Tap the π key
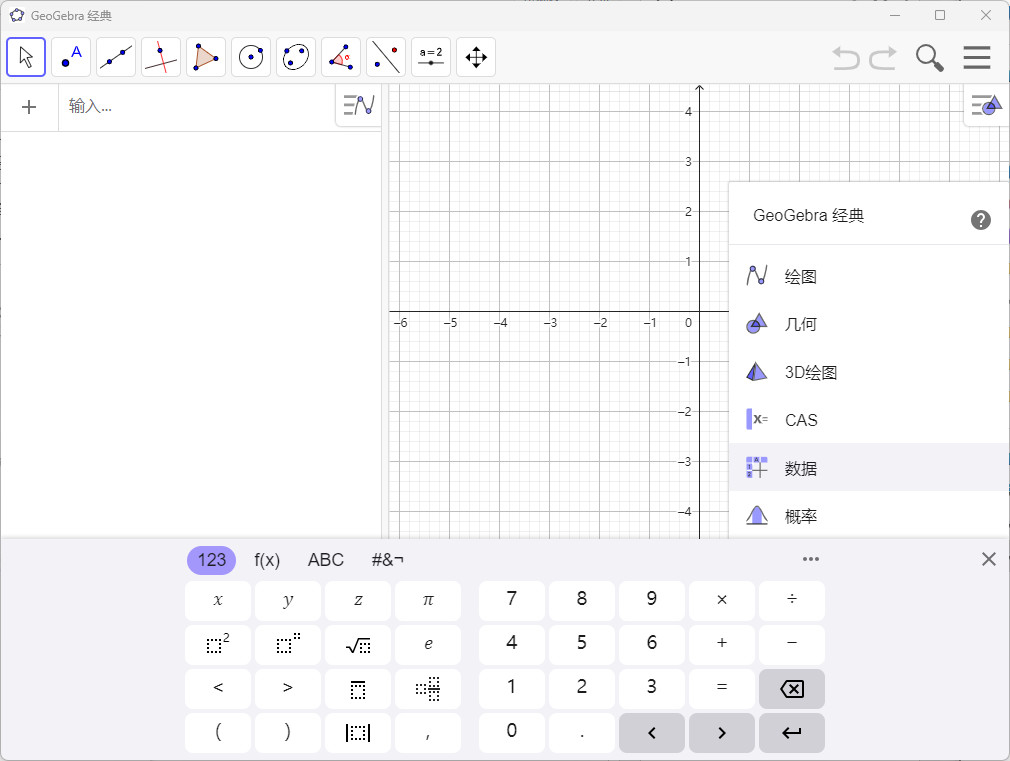The height and width of the screenshot is (761, 1010). point(428,601)
